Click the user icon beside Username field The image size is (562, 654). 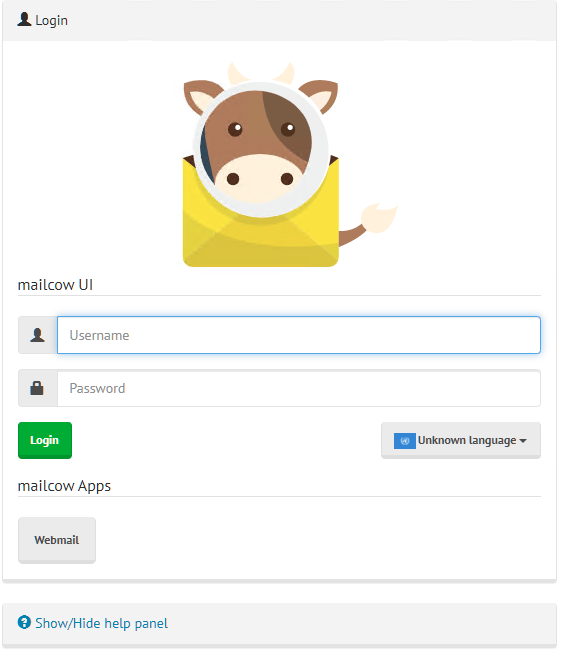pos(38,335)
